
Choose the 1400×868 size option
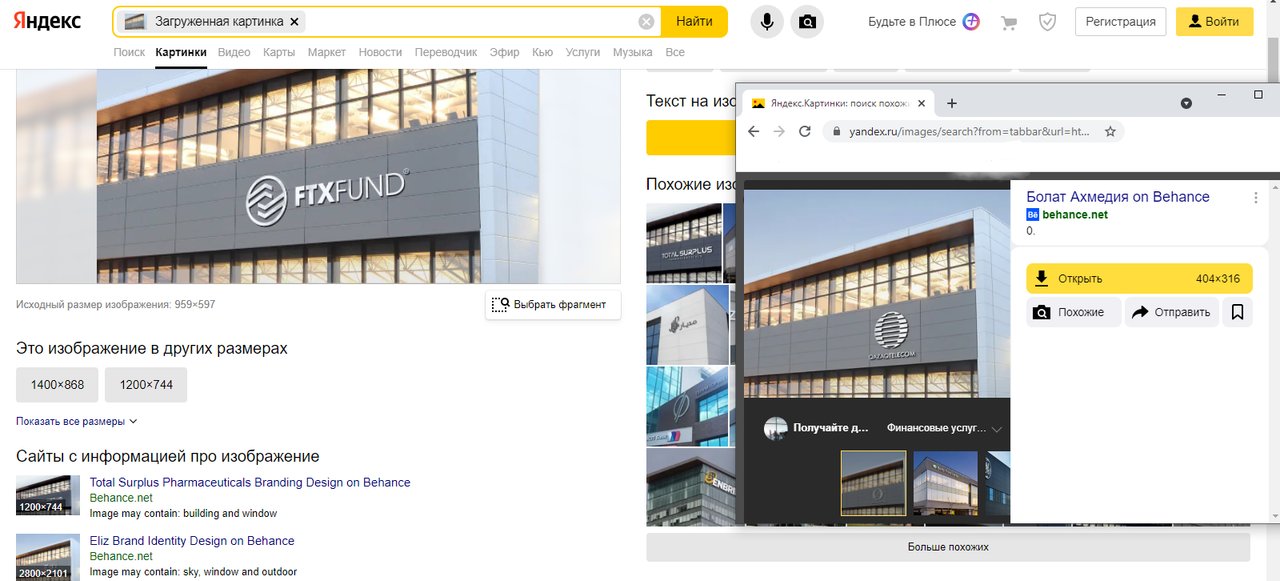57,385
